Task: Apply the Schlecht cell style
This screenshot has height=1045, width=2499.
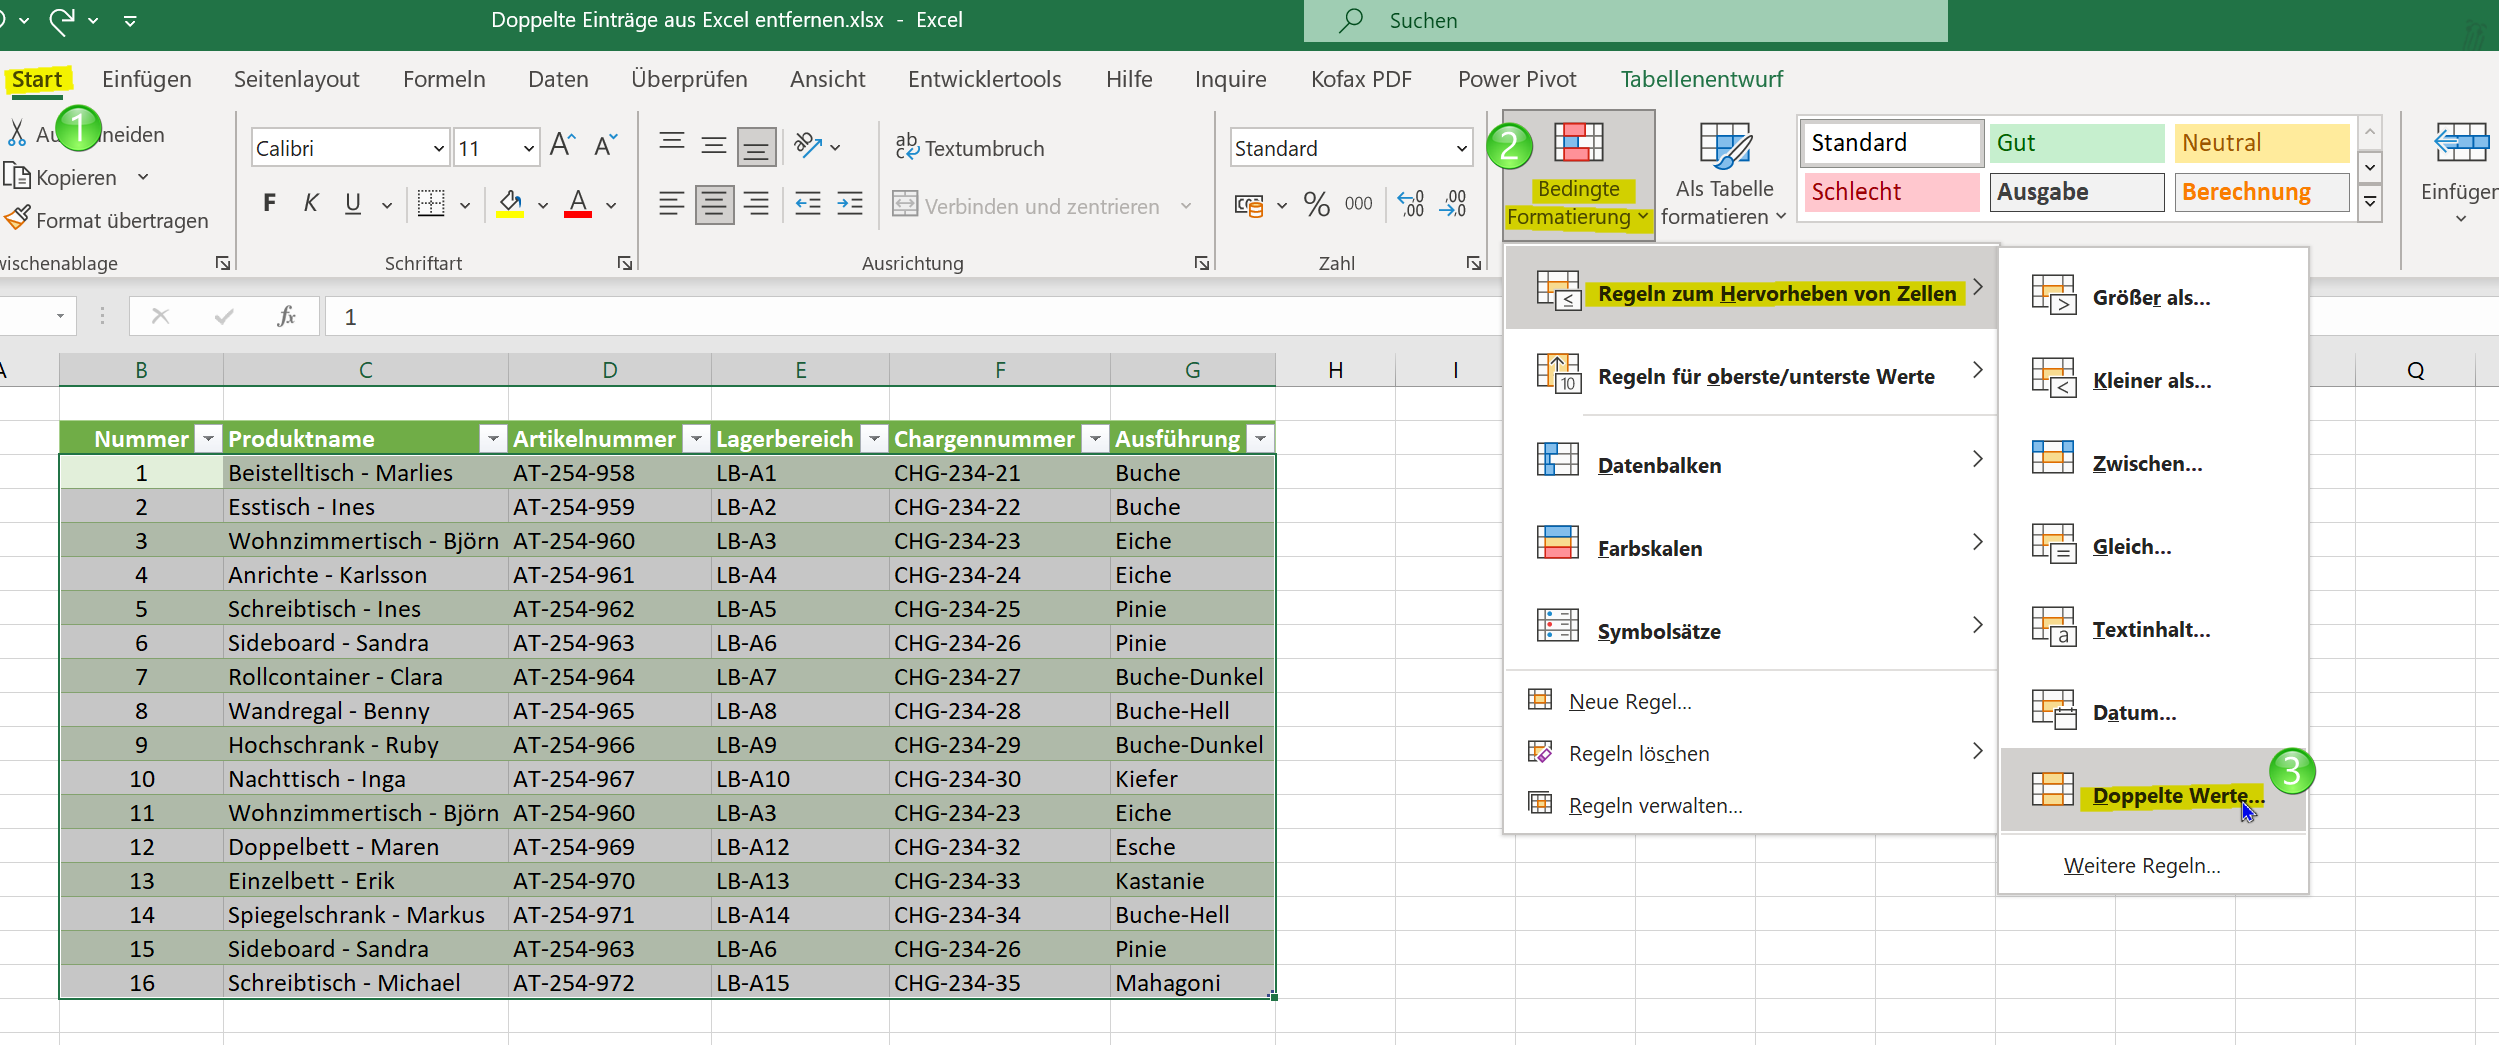Action: tap(1892, 191)
